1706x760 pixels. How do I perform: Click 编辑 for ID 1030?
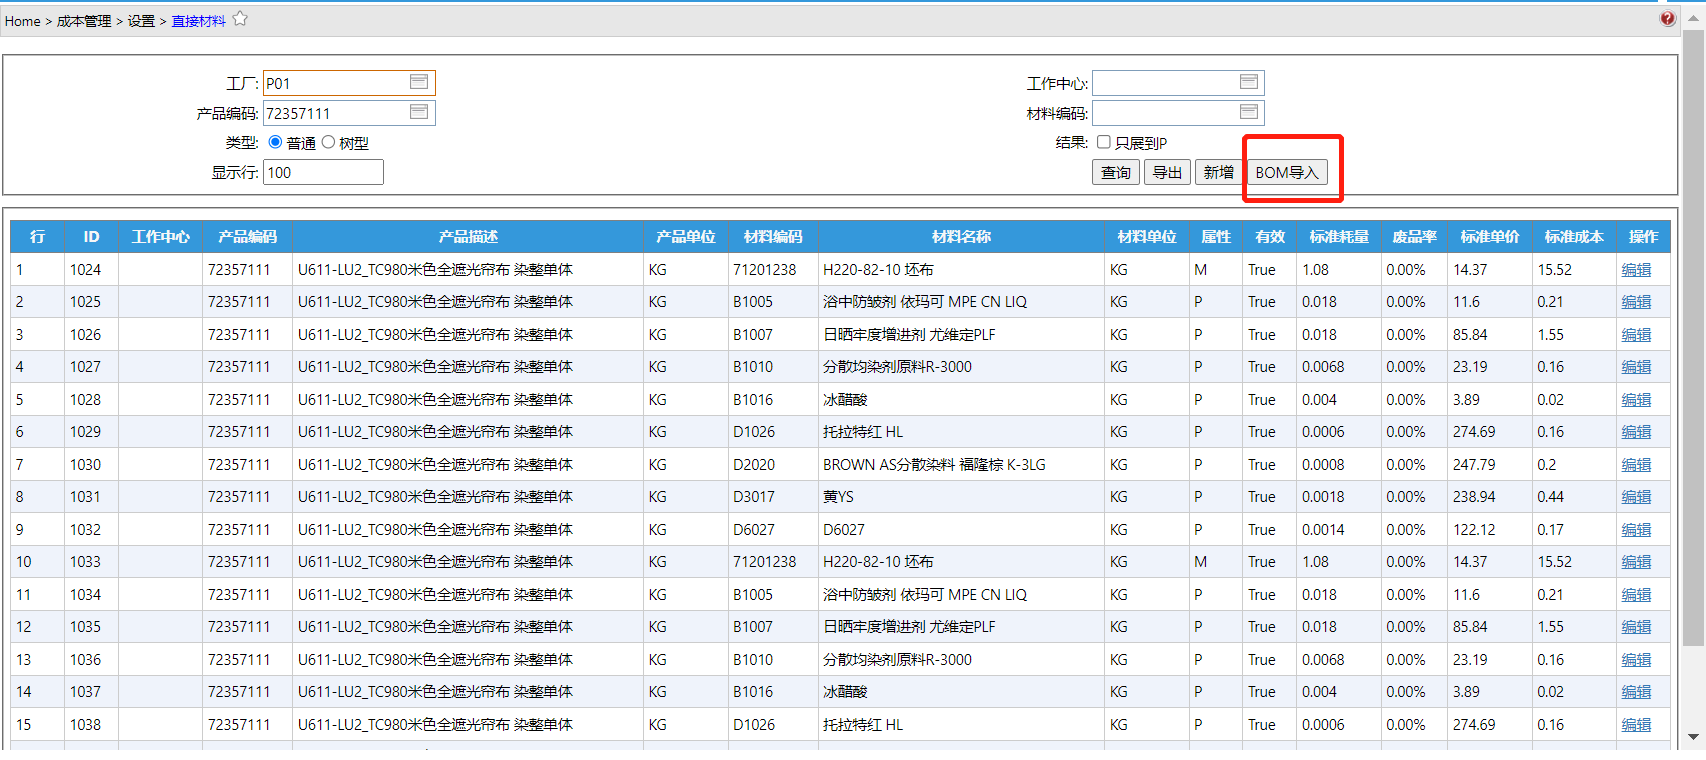click(x=1636, y=465)
